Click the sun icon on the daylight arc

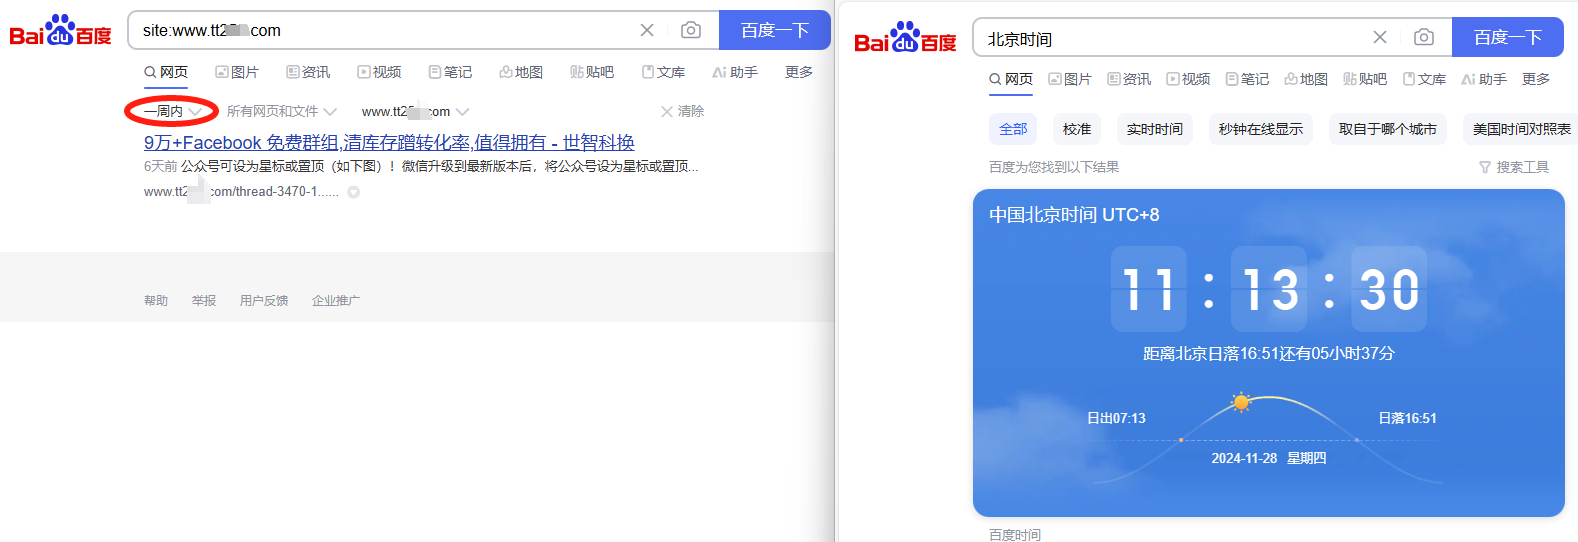pos(1241,403)
